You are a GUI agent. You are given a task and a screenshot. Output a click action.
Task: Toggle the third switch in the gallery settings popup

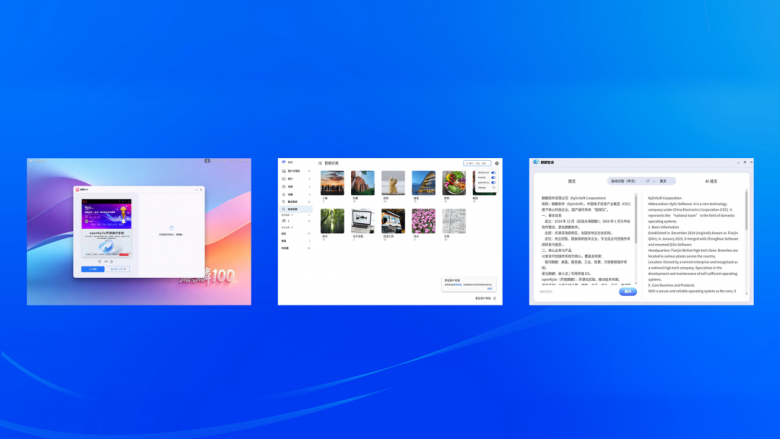[493, 182]
